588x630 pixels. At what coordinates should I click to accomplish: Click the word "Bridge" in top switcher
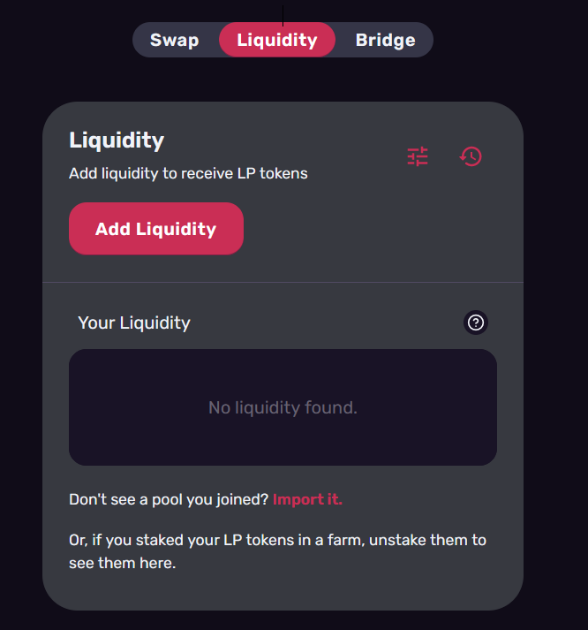(385, 40)
